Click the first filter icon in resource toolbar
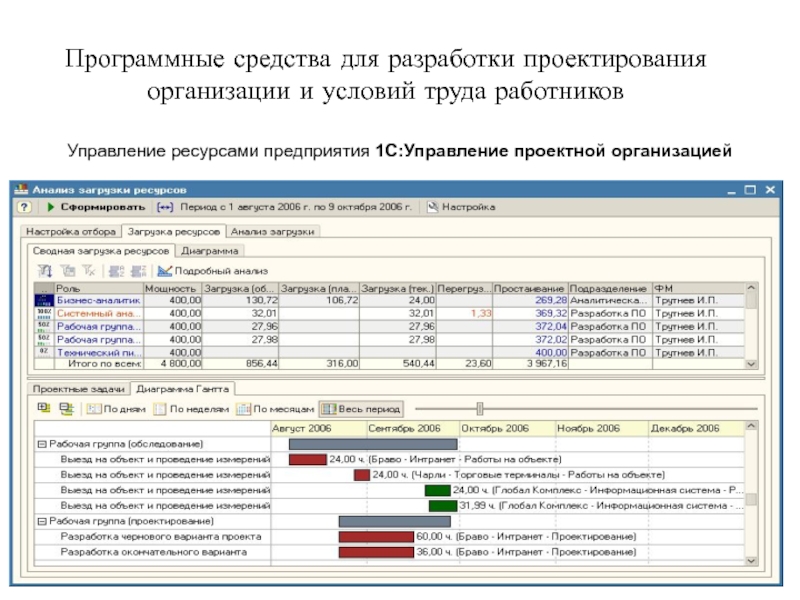 pos(44,270)
